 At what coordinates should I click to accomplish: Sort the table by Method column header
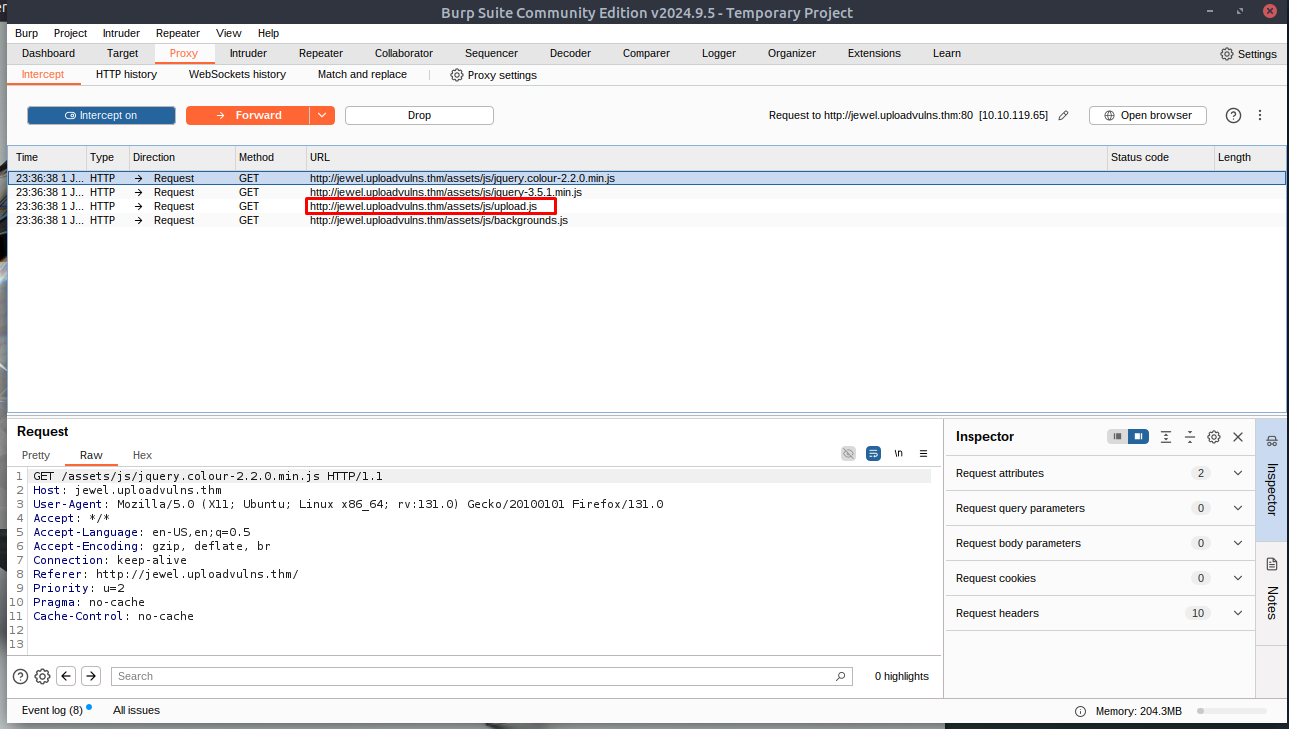pos(270,158)
